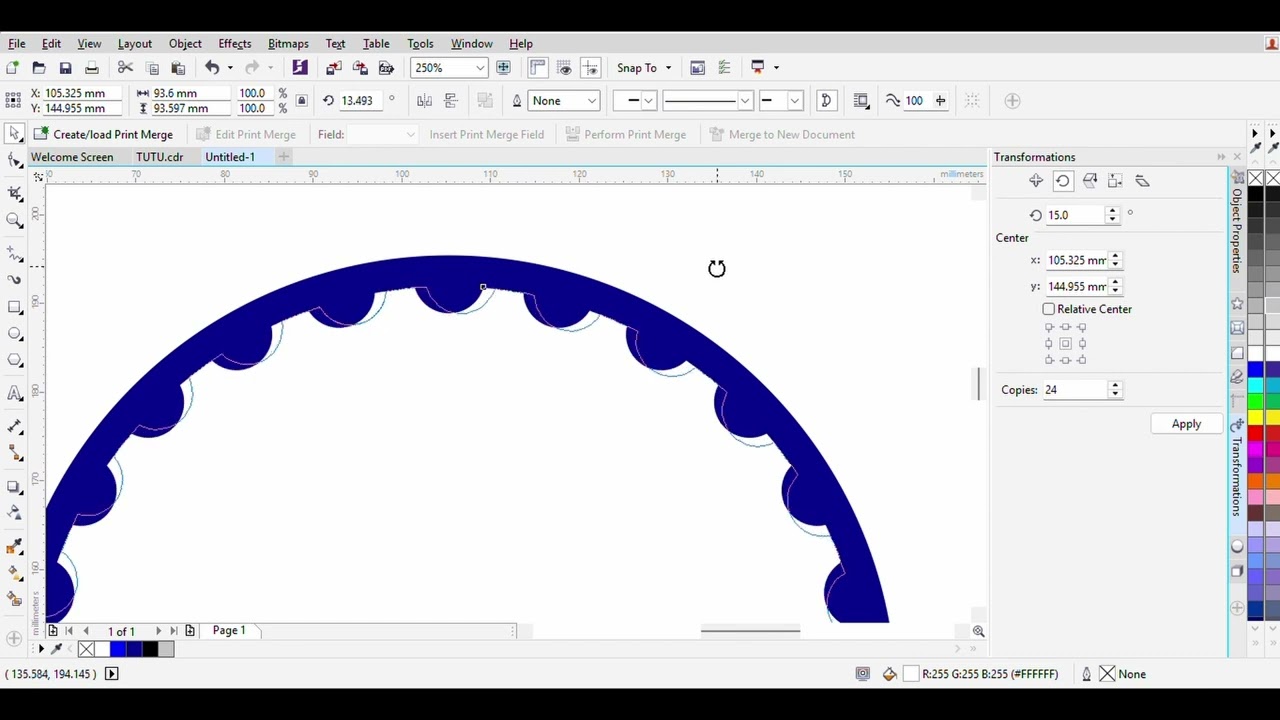The height and width of the screenshot is (720, 1280).
Task: Create a new document with toolbar icon
Action: 12,68
